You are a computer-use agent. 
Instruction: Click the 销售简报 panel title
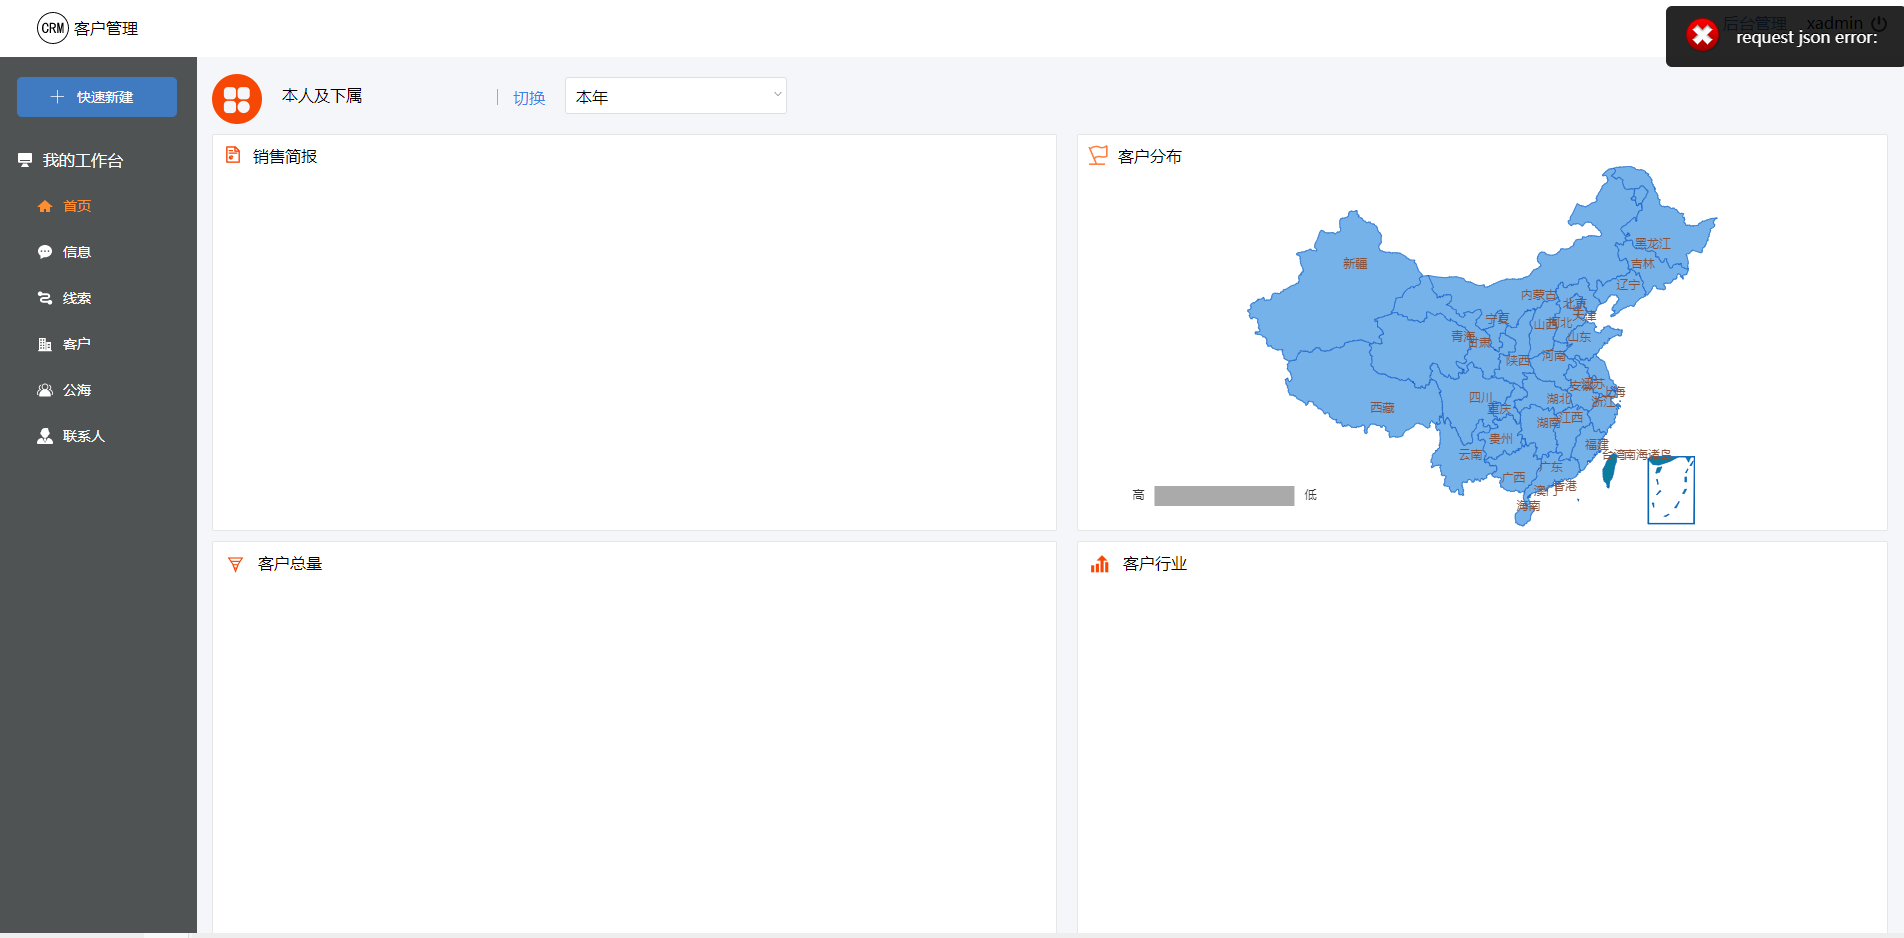pos(285,157)
